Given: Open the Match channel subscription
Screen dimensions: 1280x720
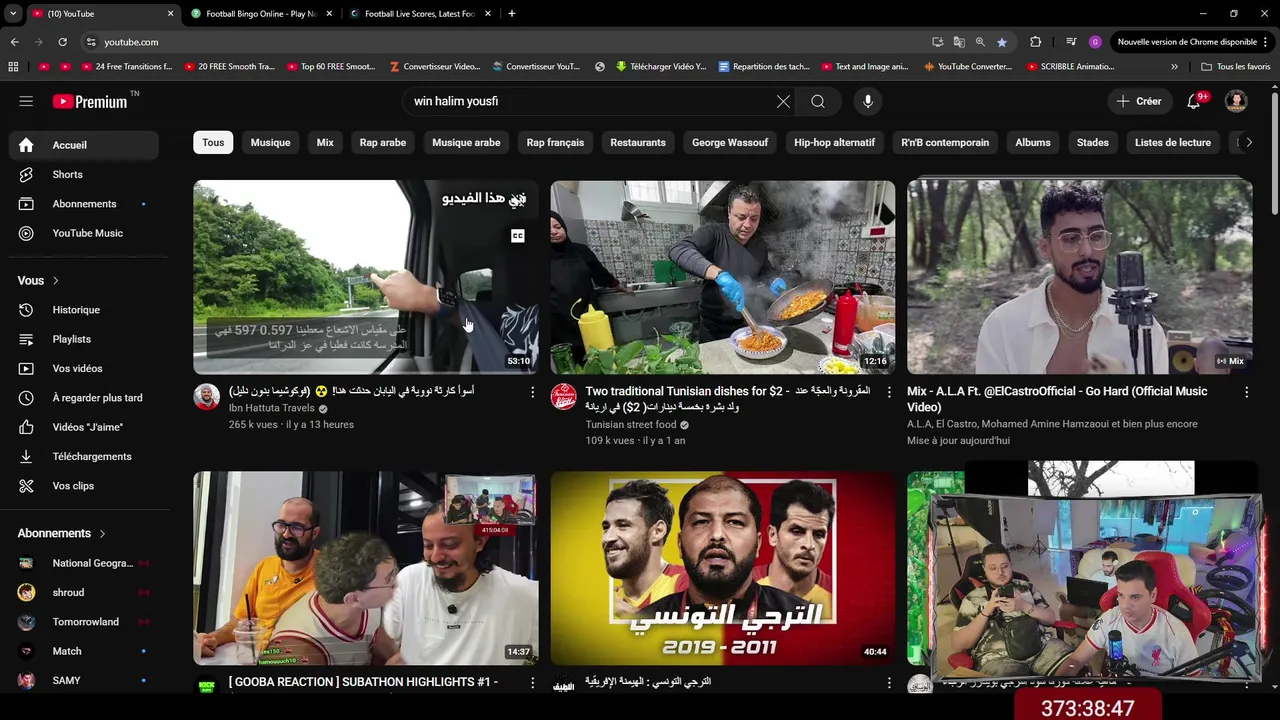Looking at the screenshot, I should 84,651.
